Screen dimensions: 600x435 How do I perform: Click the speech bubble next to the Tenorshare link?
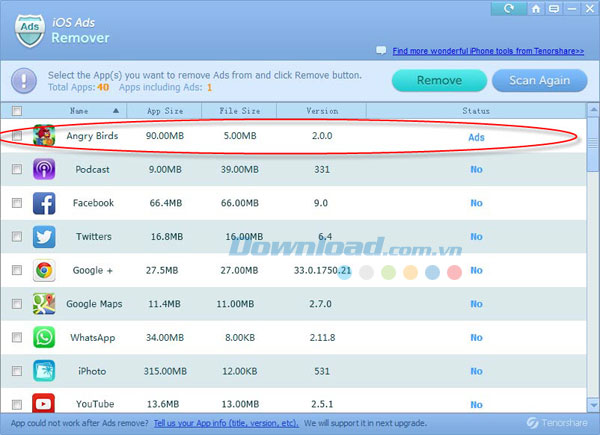tap(381, 50)
